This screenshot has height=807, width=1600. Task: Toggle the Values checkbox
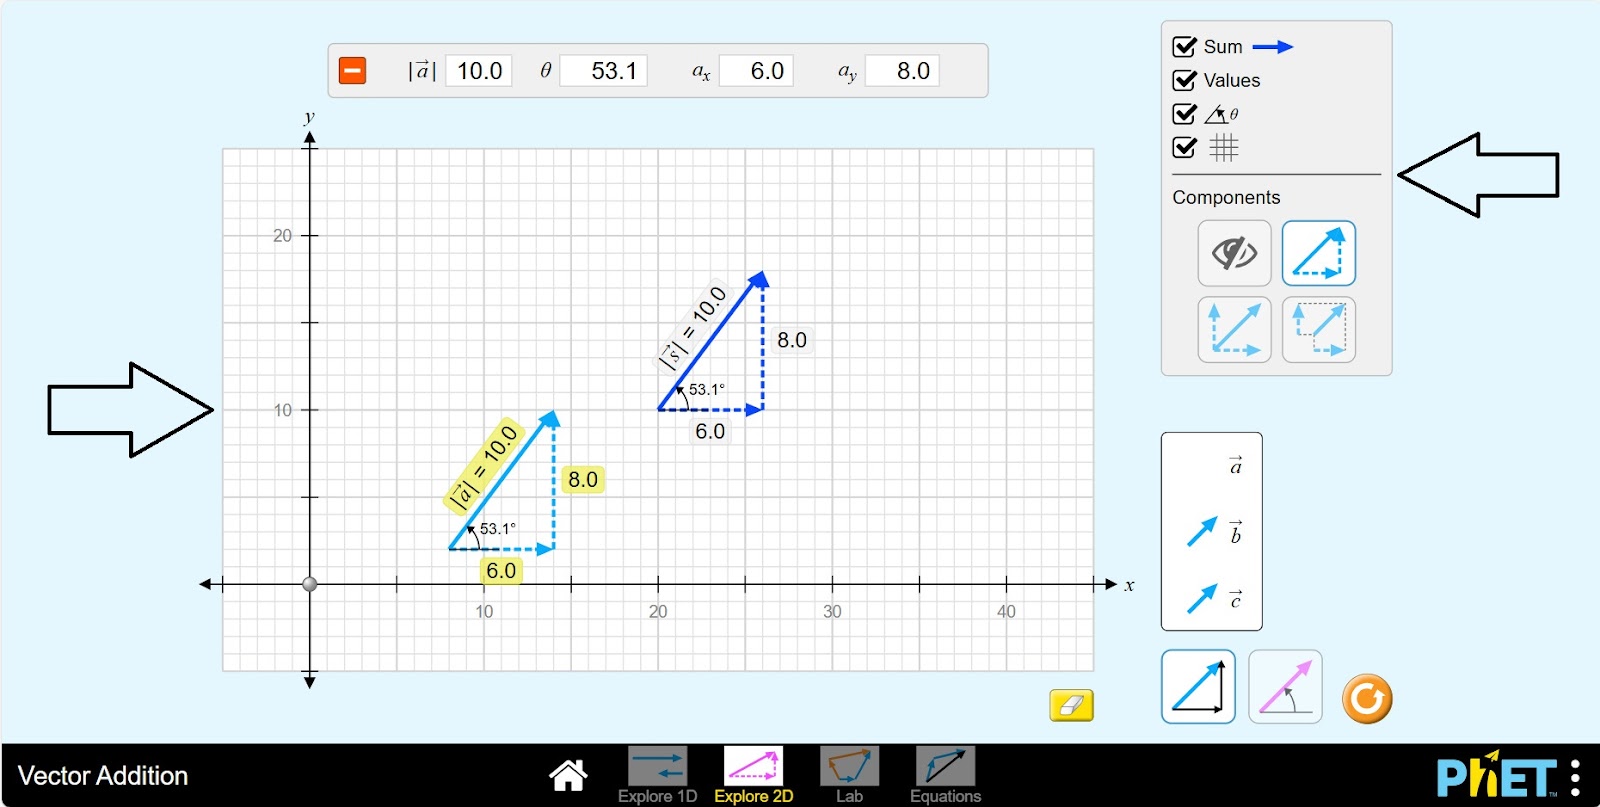click(1185, 80)
